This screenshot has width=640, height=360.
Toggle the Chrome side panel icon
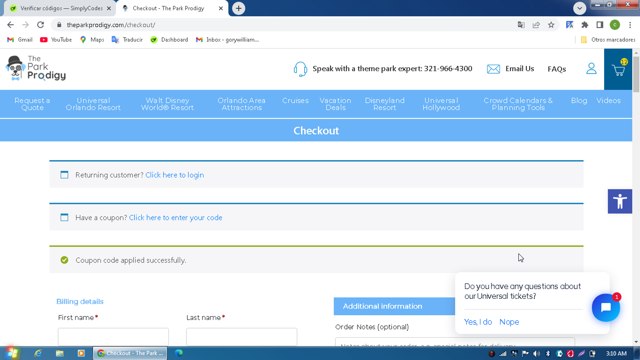tap(600, 25)
